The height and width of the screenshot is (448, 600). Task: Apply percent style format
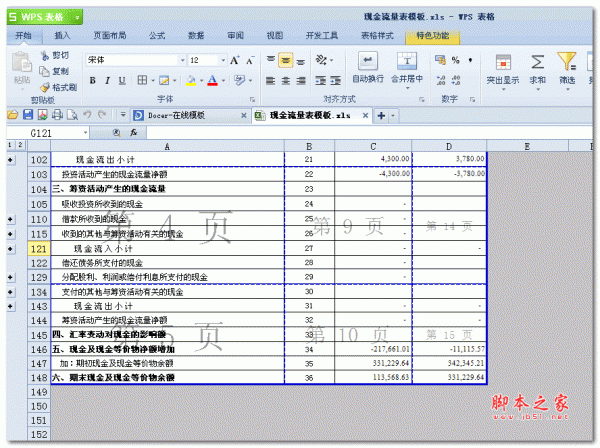455,60
